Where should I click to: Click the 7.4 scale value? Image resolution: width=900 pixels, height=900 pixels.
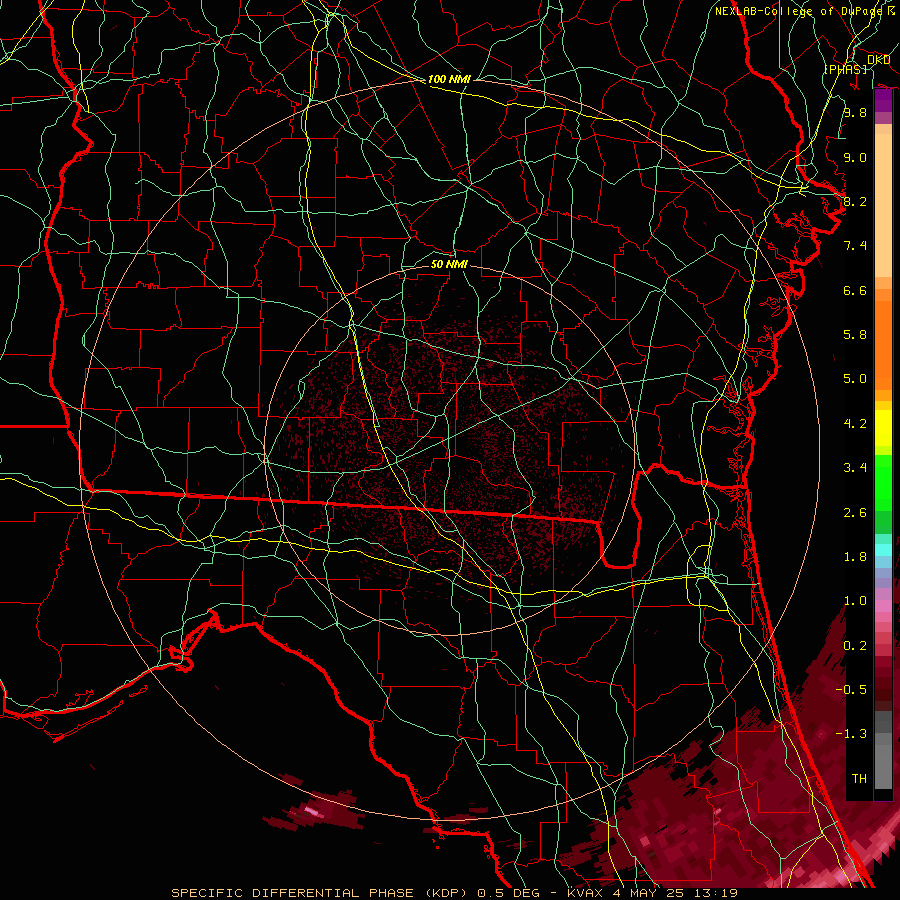tap(855, 246)
